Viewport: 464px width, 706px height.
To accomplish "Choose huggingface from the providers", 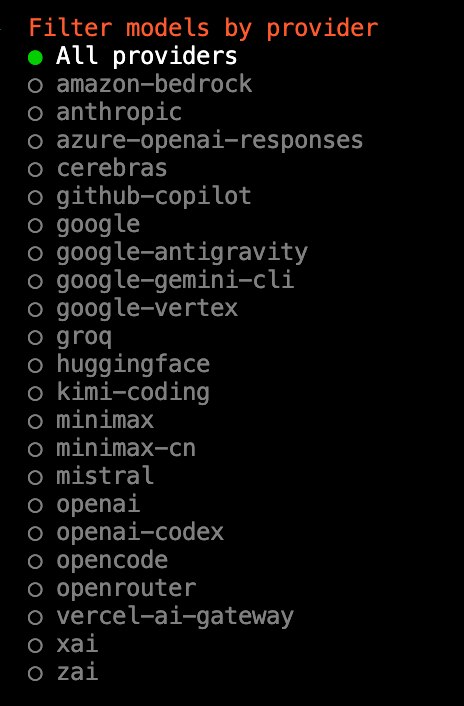I will 118,364.
